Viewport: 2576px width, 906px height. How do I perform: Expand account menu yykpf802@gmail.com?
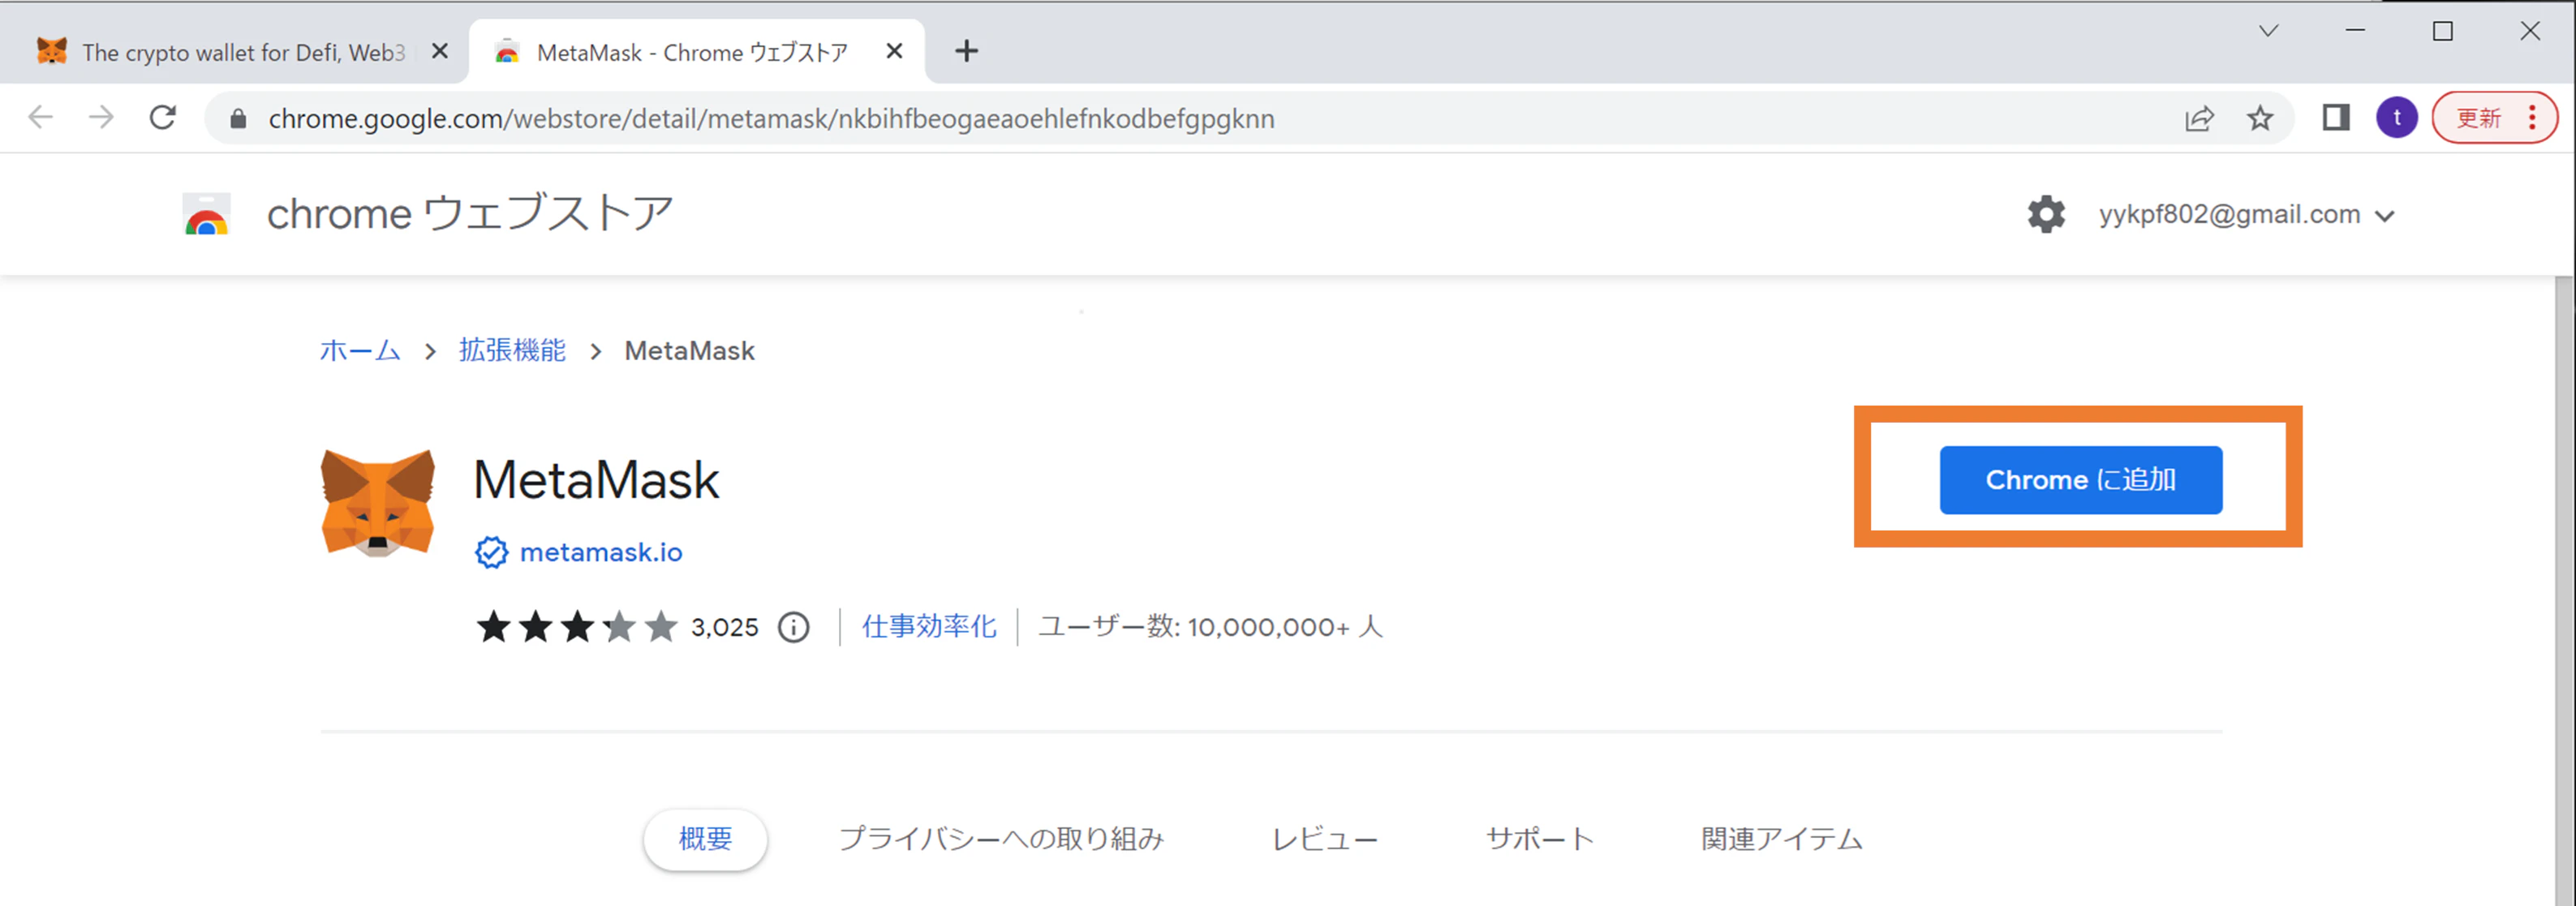pos(2246,215)
